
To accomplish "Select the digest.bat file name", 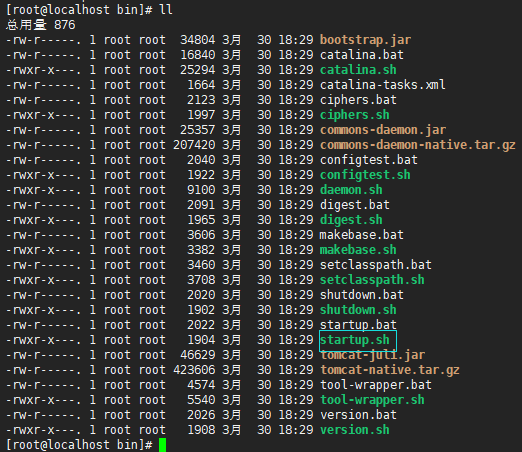I will tap(355, 205).
